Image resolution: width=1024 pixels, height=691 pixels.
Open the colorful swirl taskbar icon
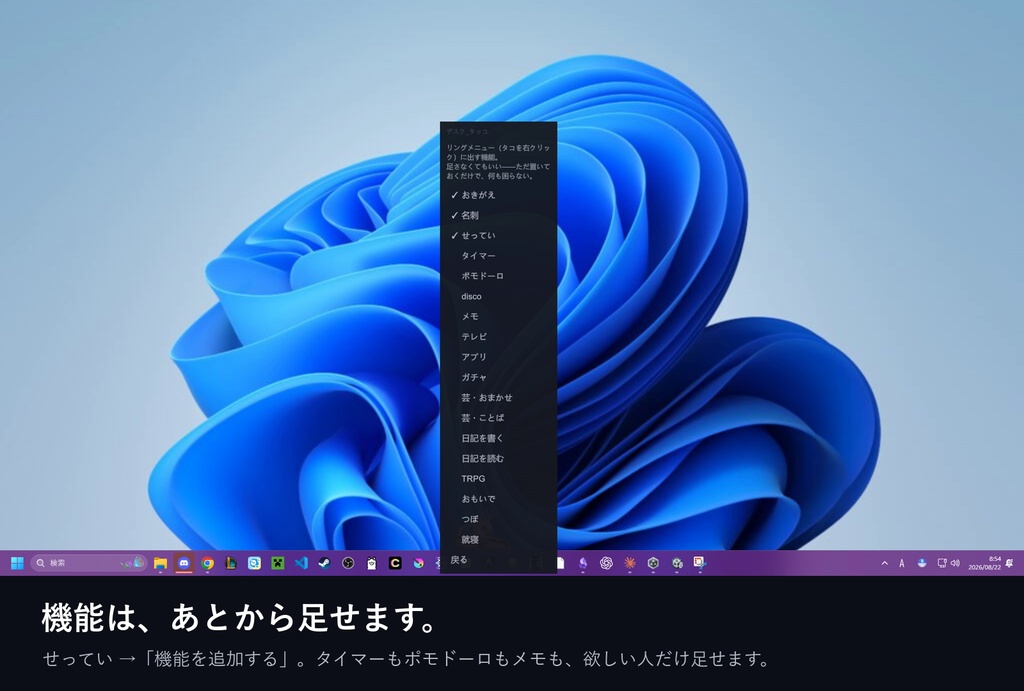pyautogui.click(x=419, y=563)
